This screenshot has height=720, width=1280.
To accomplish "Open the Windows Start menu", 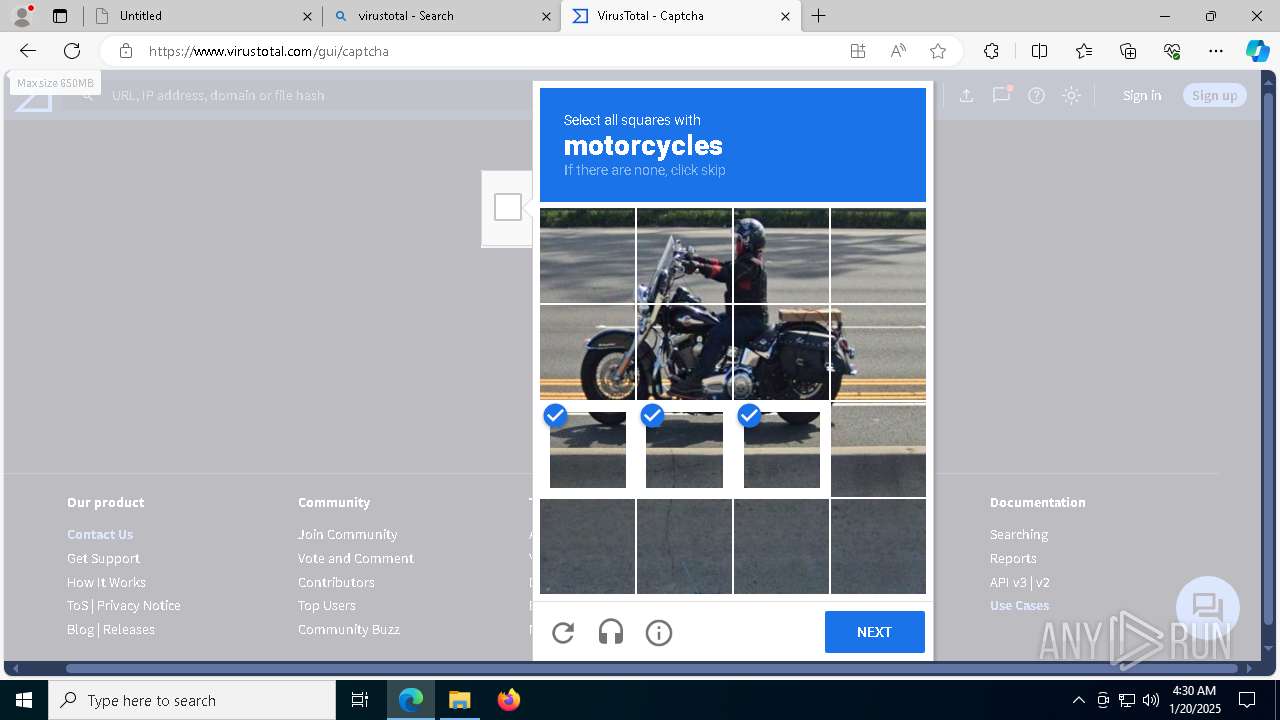I will pyautogui.click(x=23, y=700).
